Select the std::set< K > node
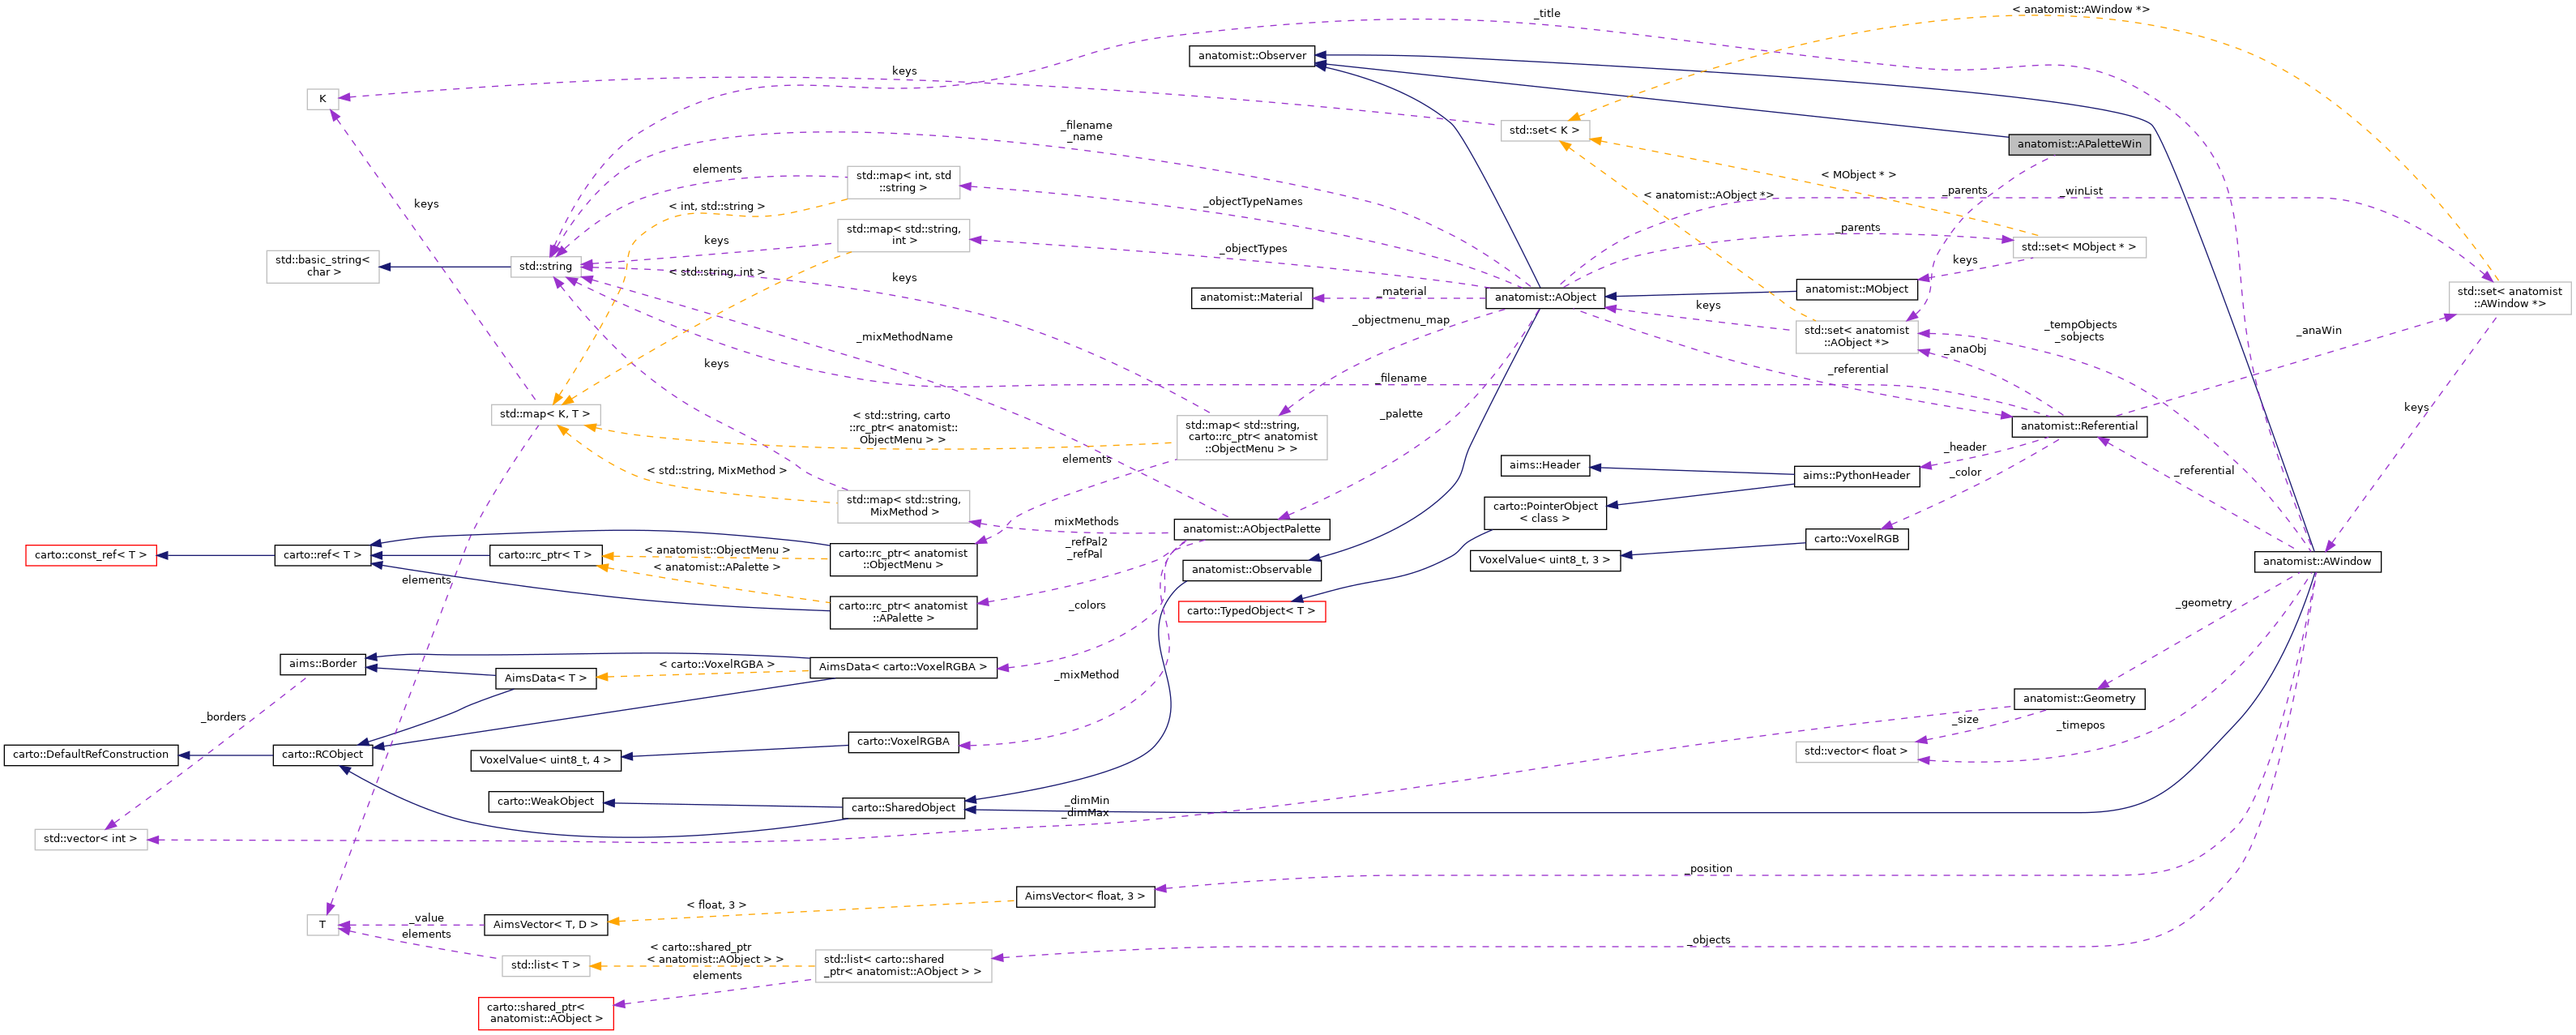Screen dimensions: 2576x1035 tap(1545, 131)
